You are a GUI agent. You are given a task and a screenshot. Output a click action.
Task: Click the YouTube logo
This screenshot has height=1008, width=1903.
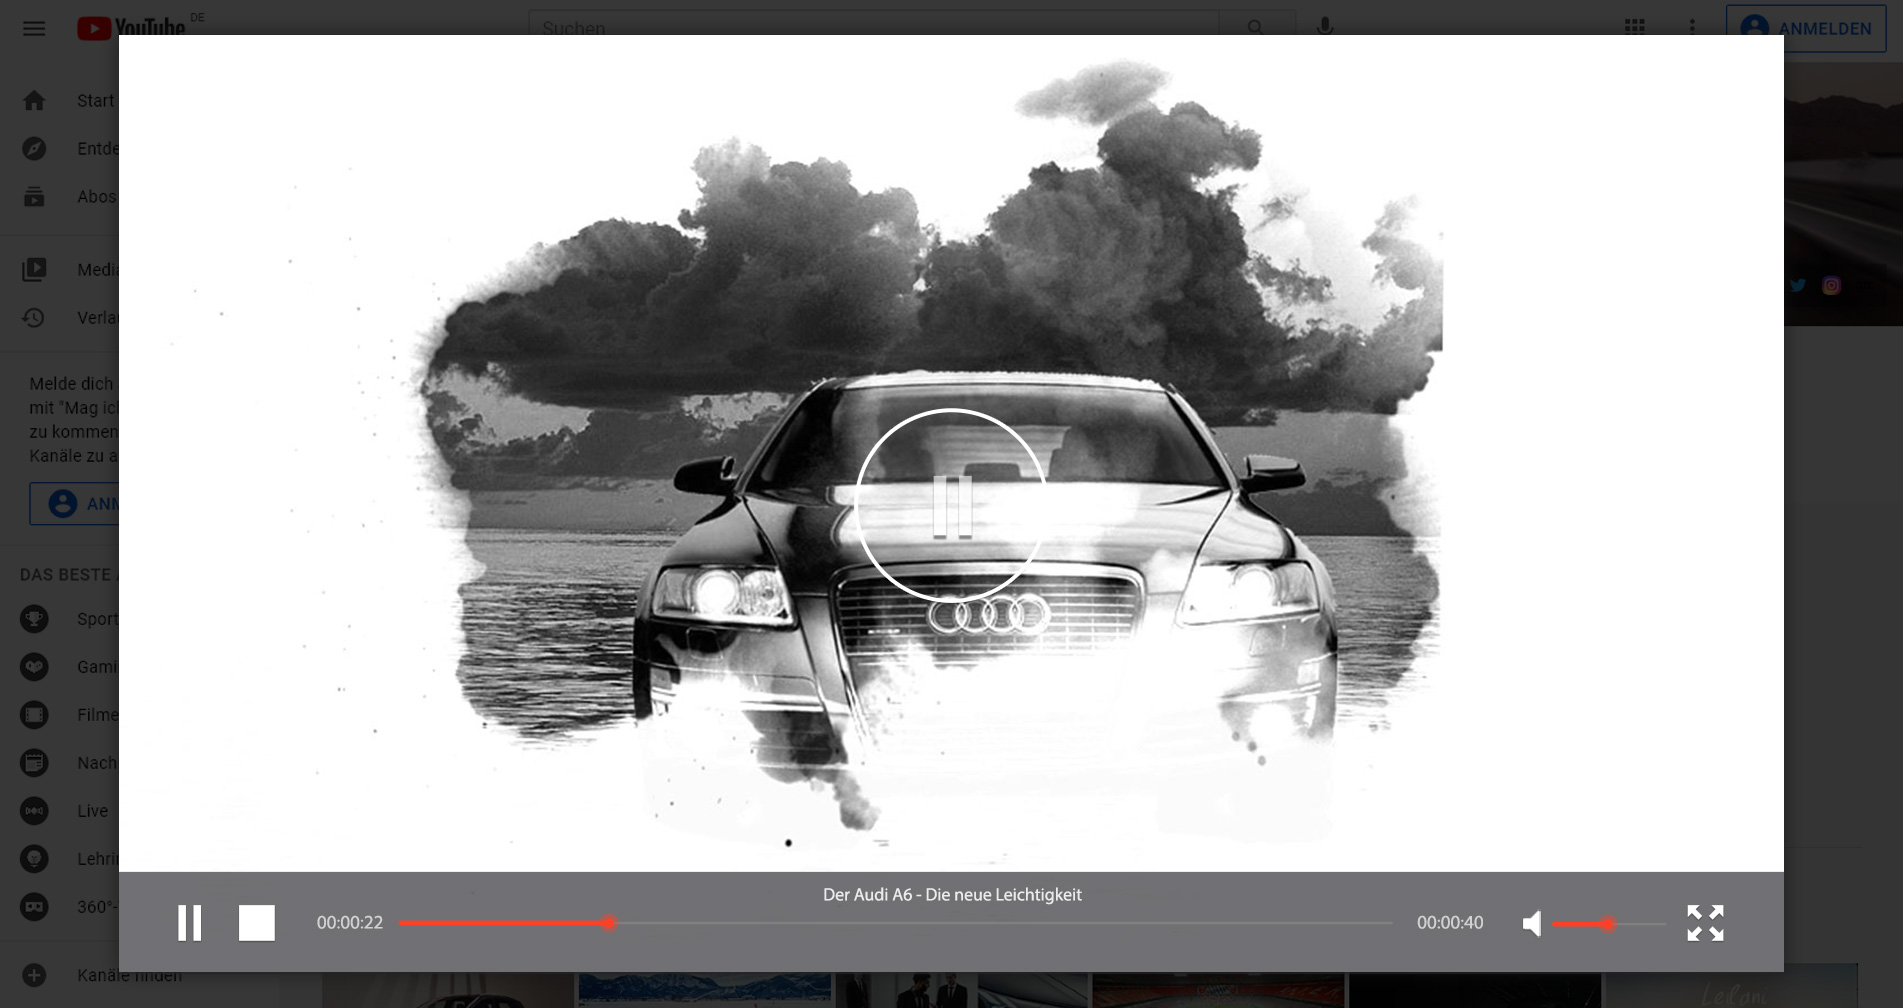[x=131, y=28]
